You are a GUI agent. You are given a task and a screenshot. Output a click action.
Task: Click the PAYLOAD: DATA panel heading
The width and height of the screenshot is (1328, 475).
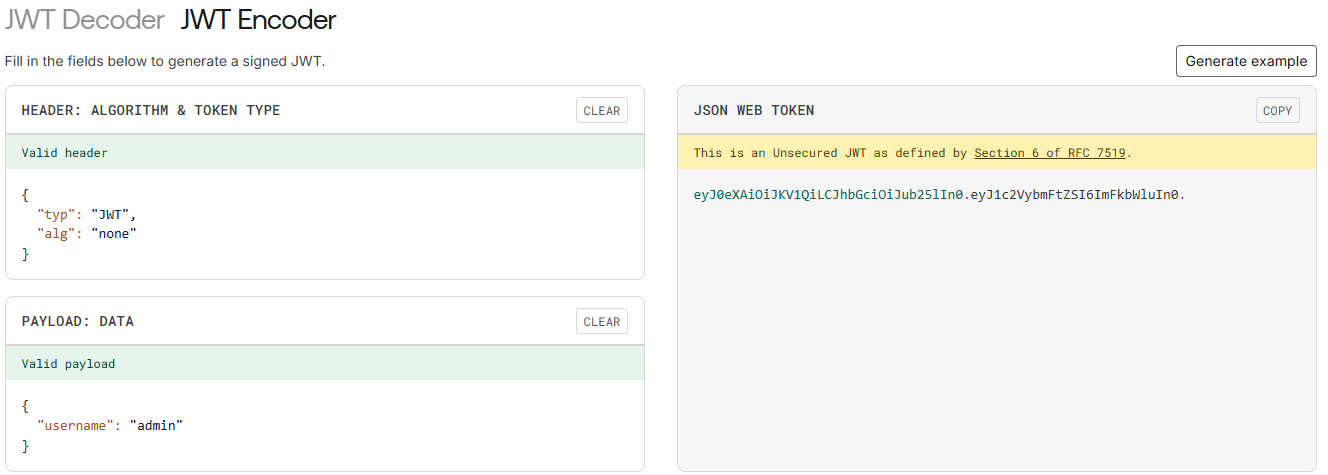point(77,322)
